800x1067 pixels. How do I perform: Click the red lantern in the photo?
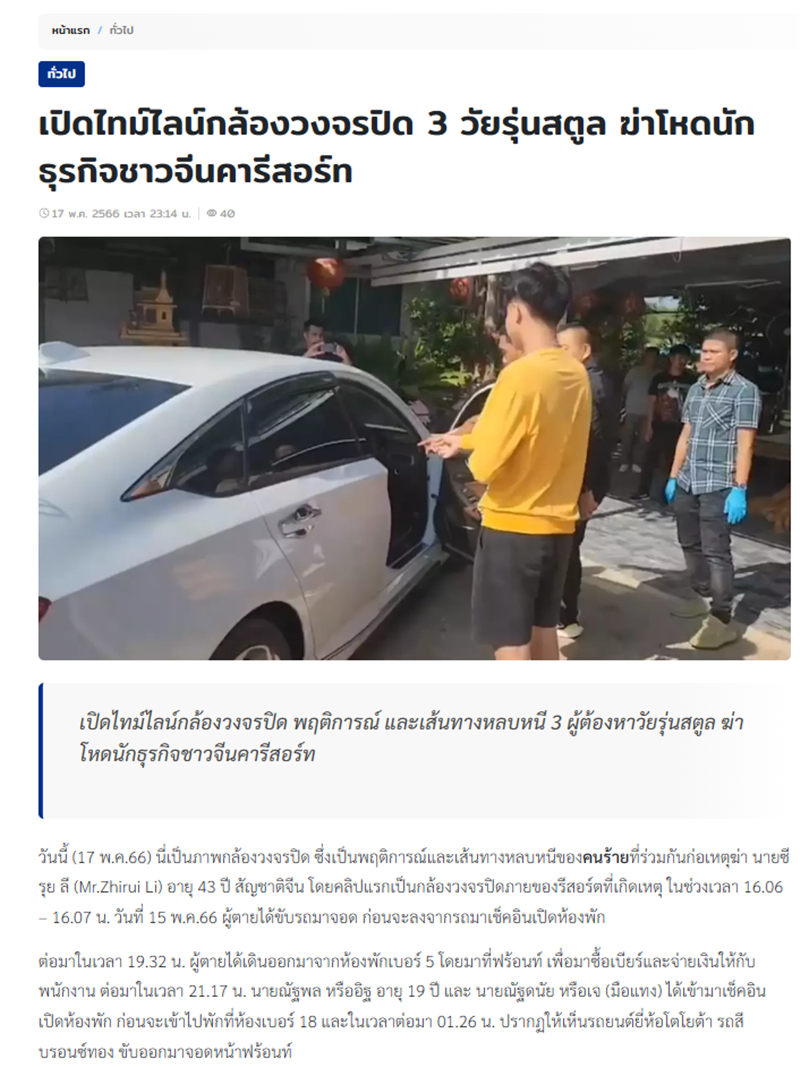(326, 272)
